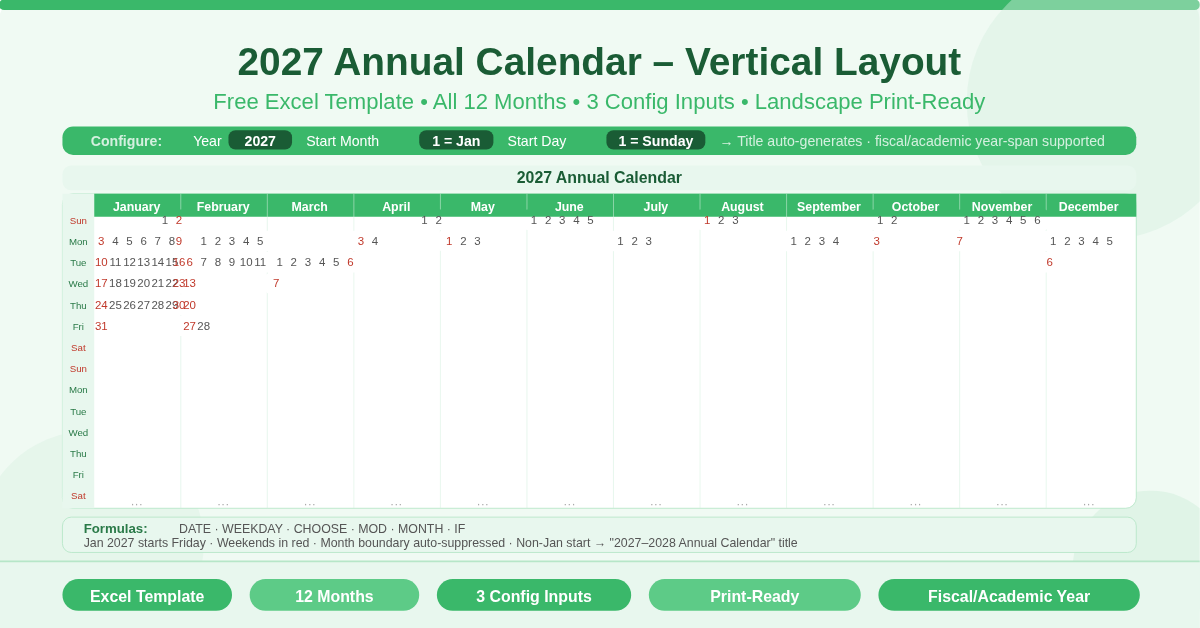Click the 3 Config Inputs badge
This screenshot has width=1200, height=628.
(534, 595)
